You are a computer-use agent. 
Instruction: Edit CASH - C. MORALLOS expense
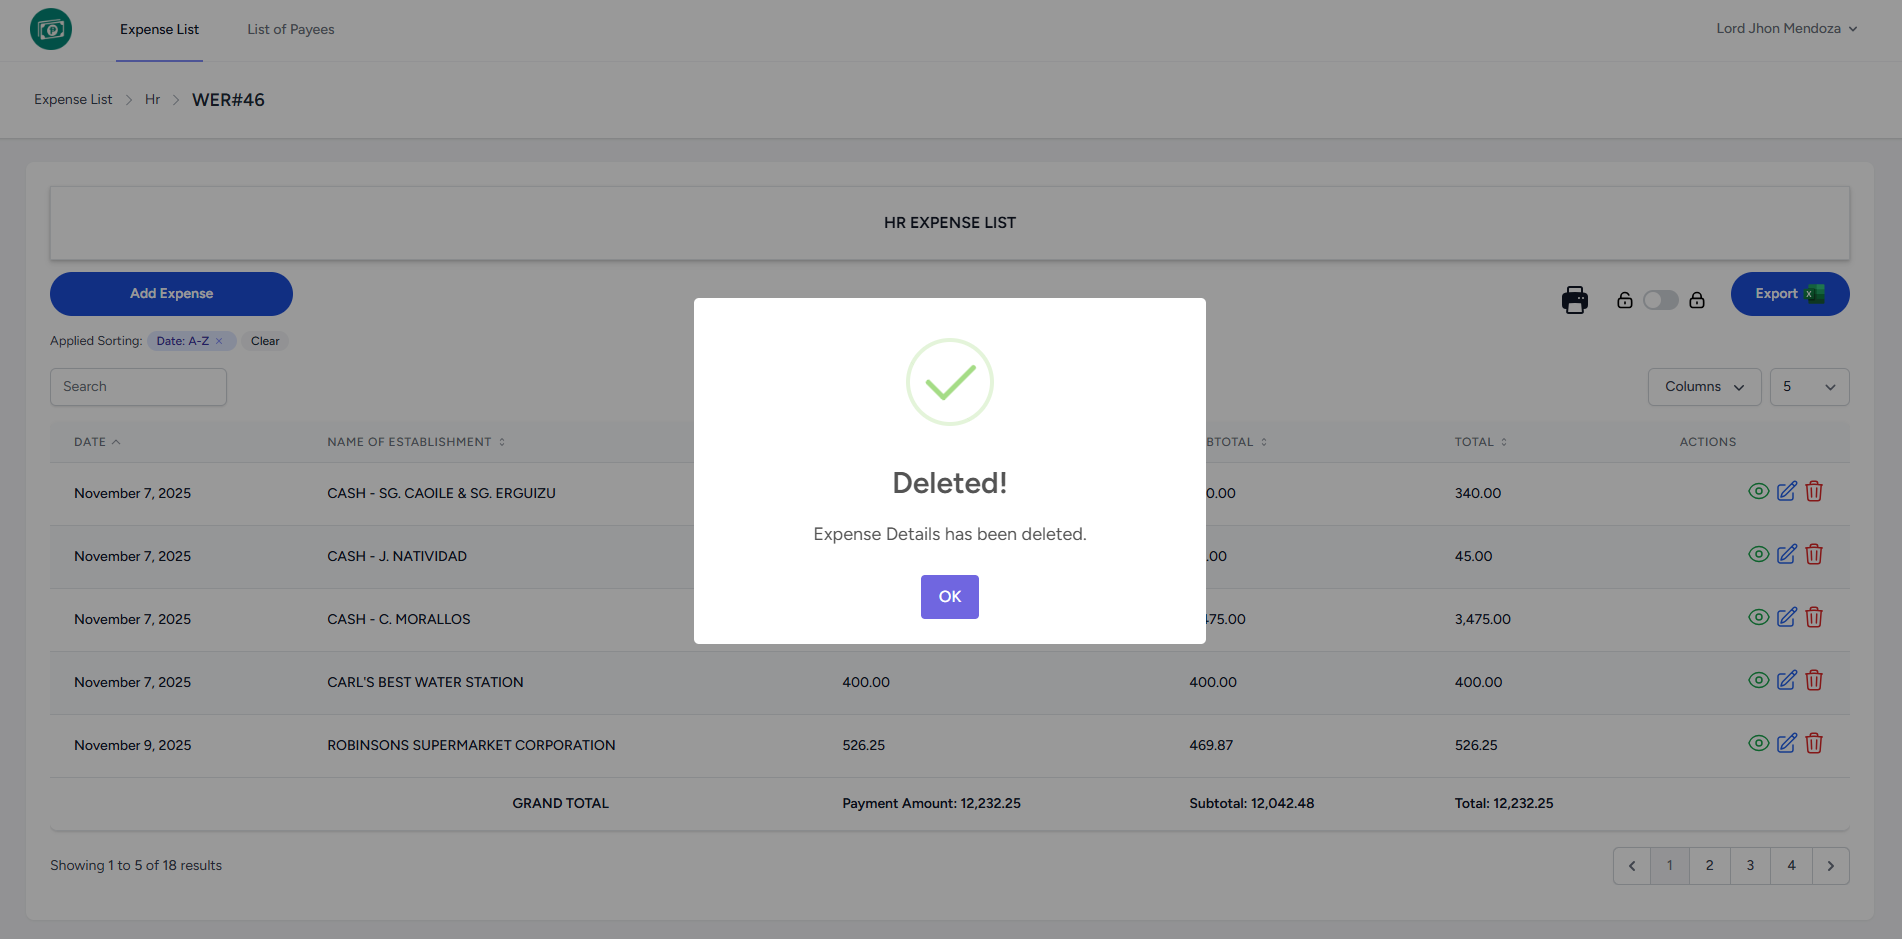click(1787, 617)
